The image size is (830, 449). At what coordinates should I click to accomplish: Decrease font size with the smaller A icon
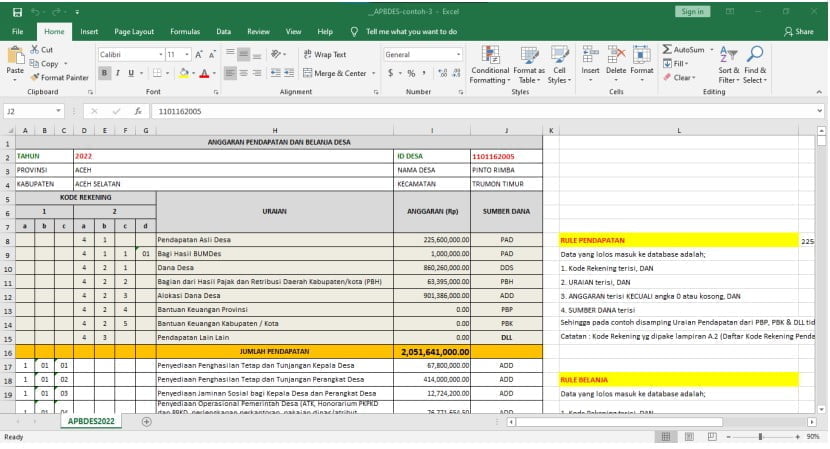212,55
